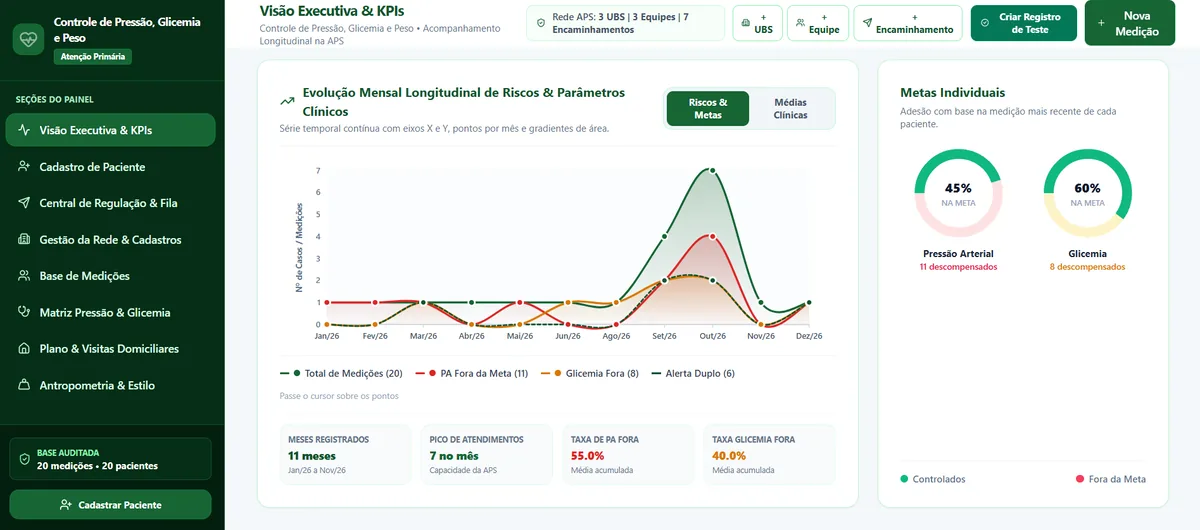Screen dimensions: 1200x530
Task: Click the Meses Registrados stat card
Action: [x=345, y=455]
